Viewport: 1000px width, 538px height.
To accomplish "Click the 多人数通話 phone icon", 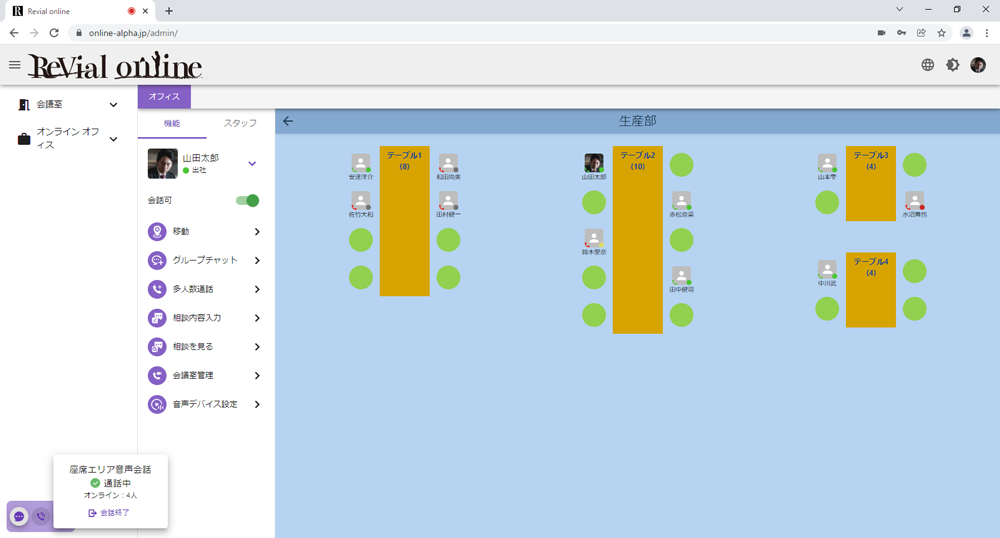I will 156,289.
